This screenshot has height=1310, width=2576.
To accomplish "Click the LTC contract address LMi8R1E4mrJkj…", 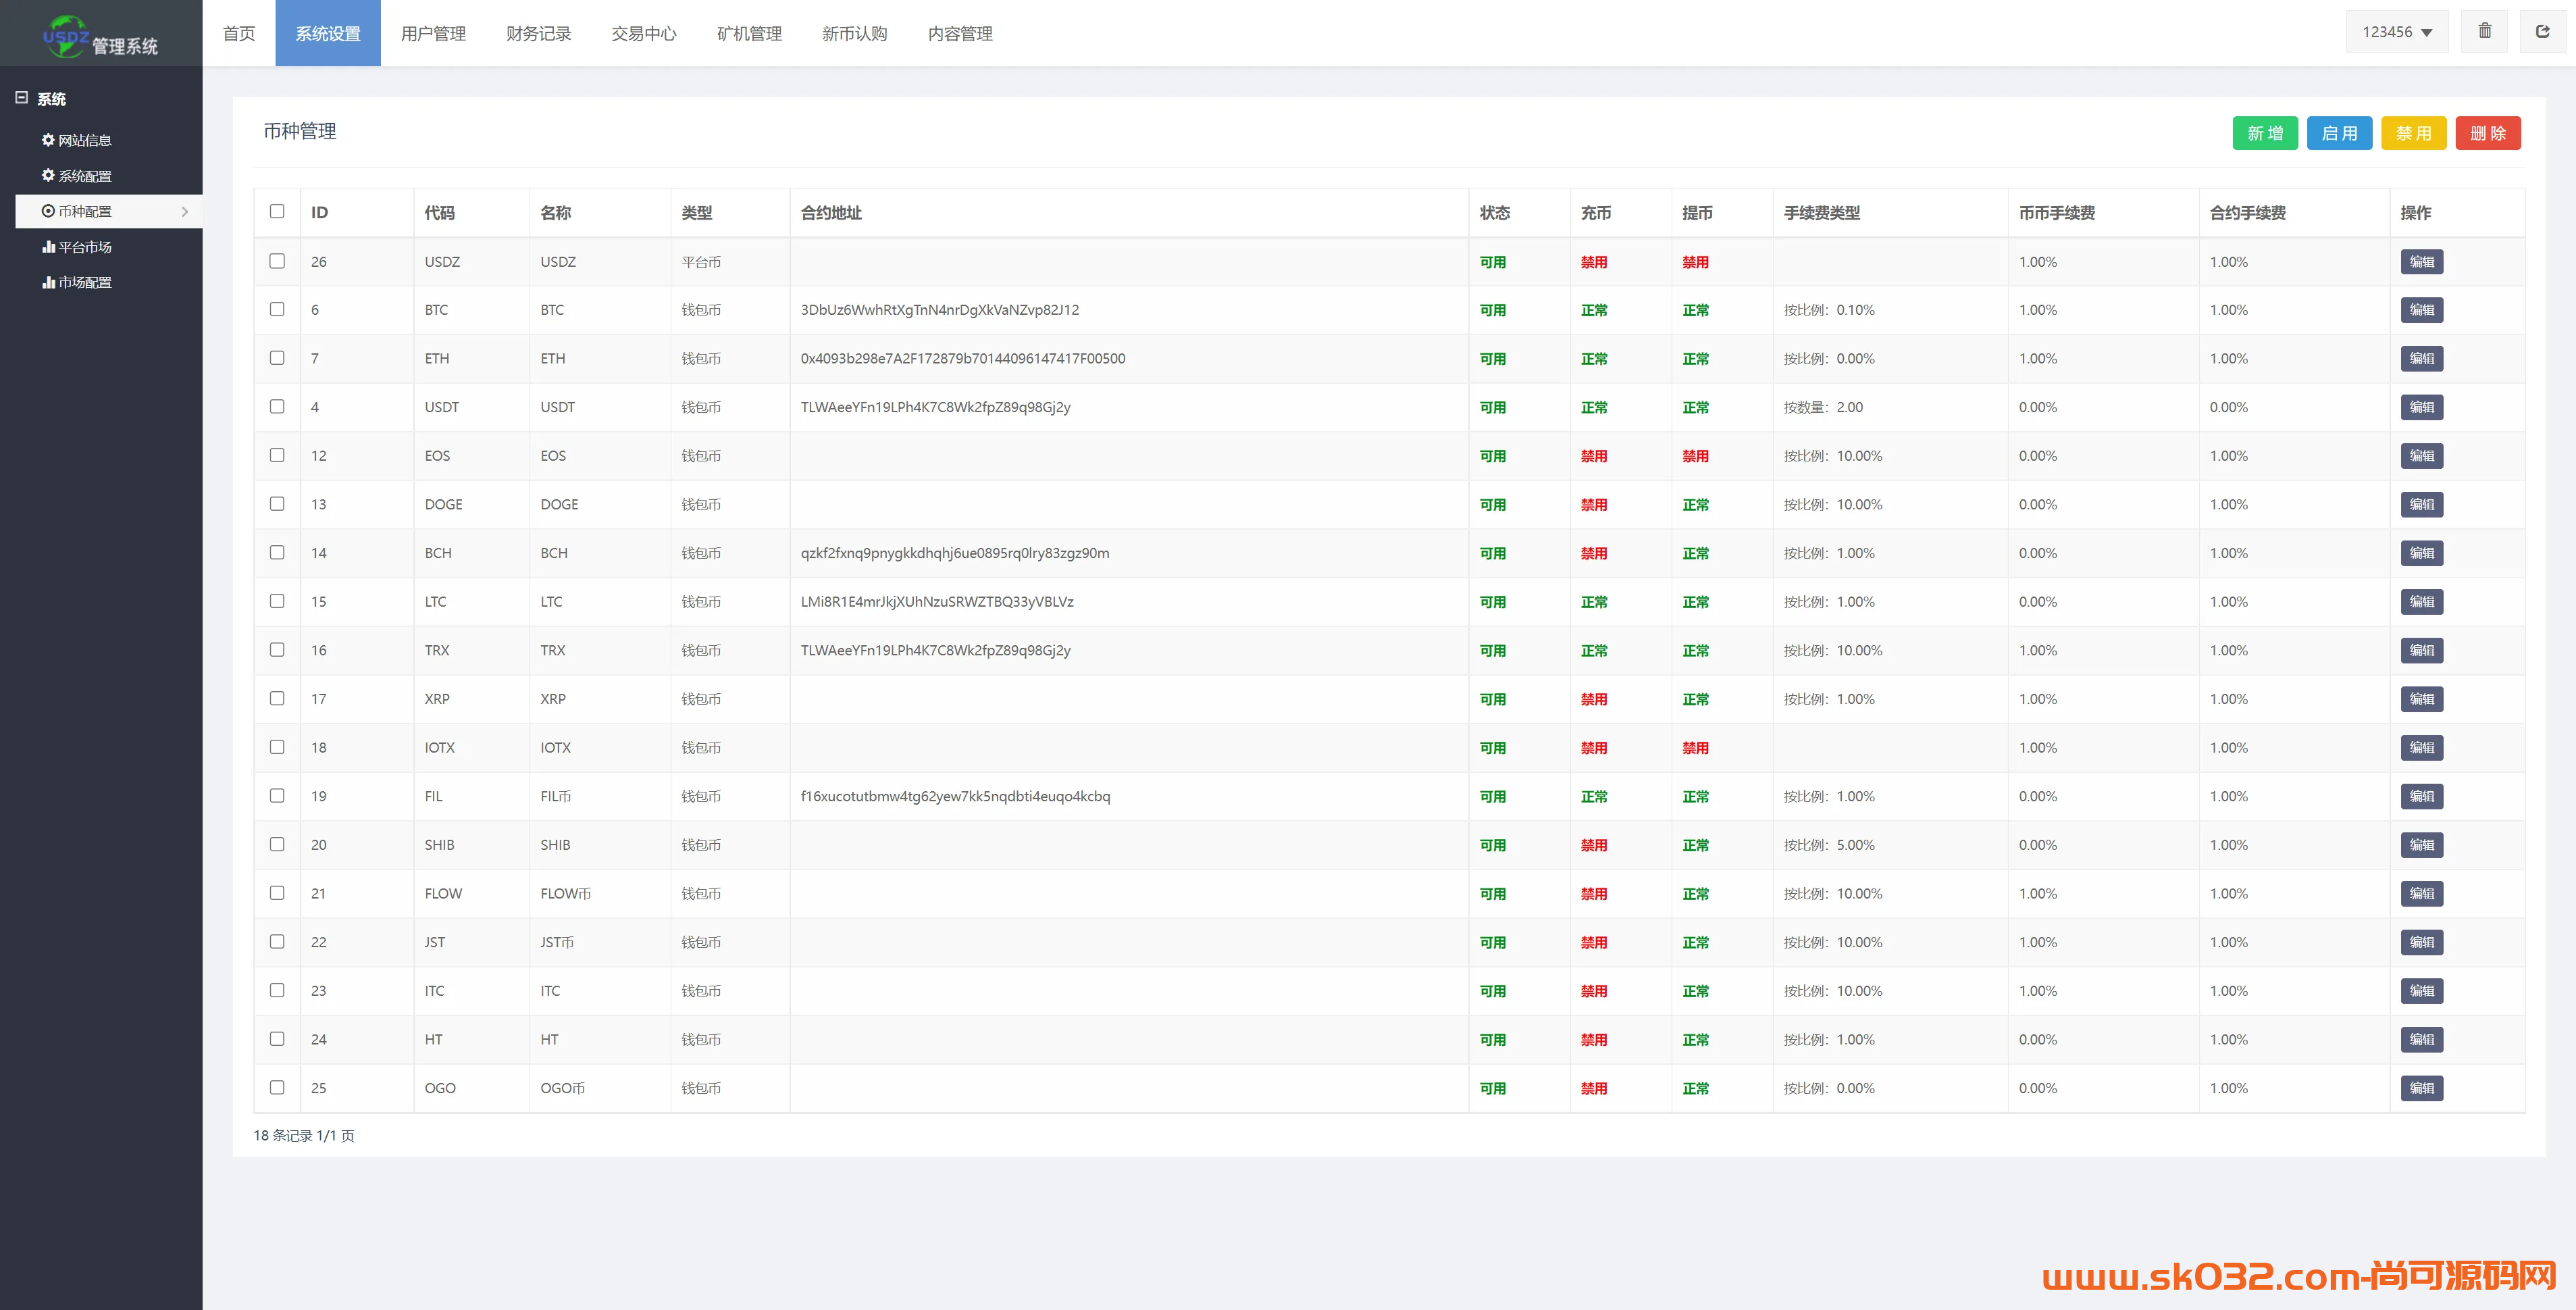I will [x=937, y=602].
